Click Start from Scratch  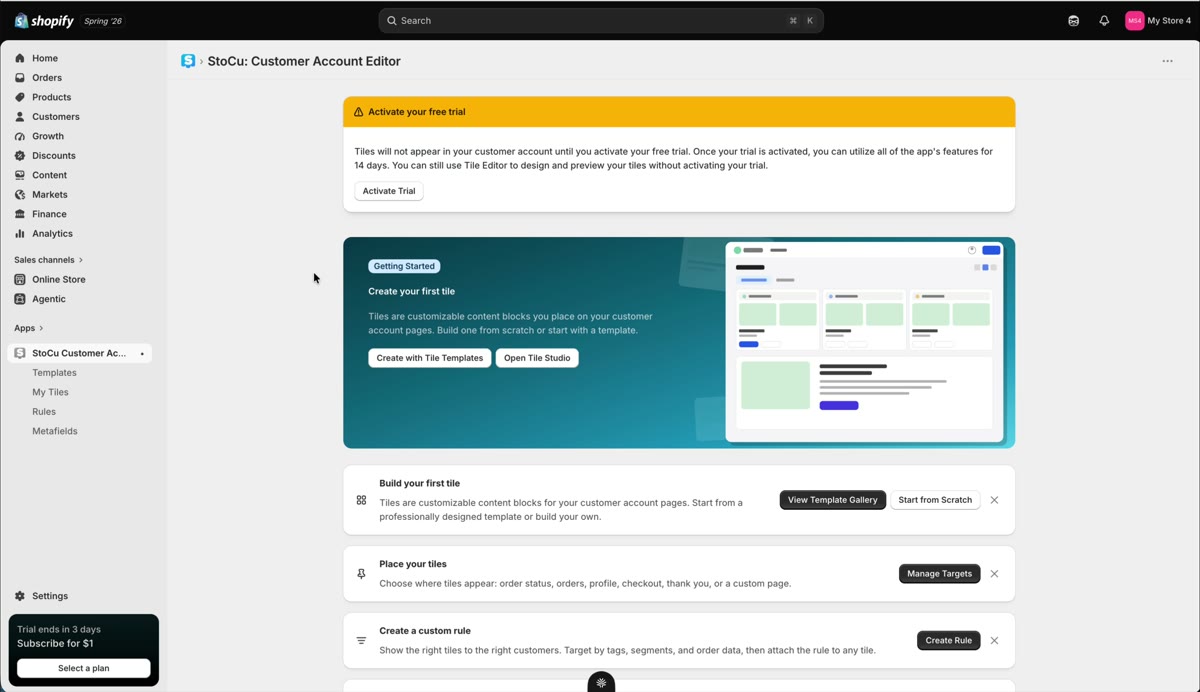(935, 500)
